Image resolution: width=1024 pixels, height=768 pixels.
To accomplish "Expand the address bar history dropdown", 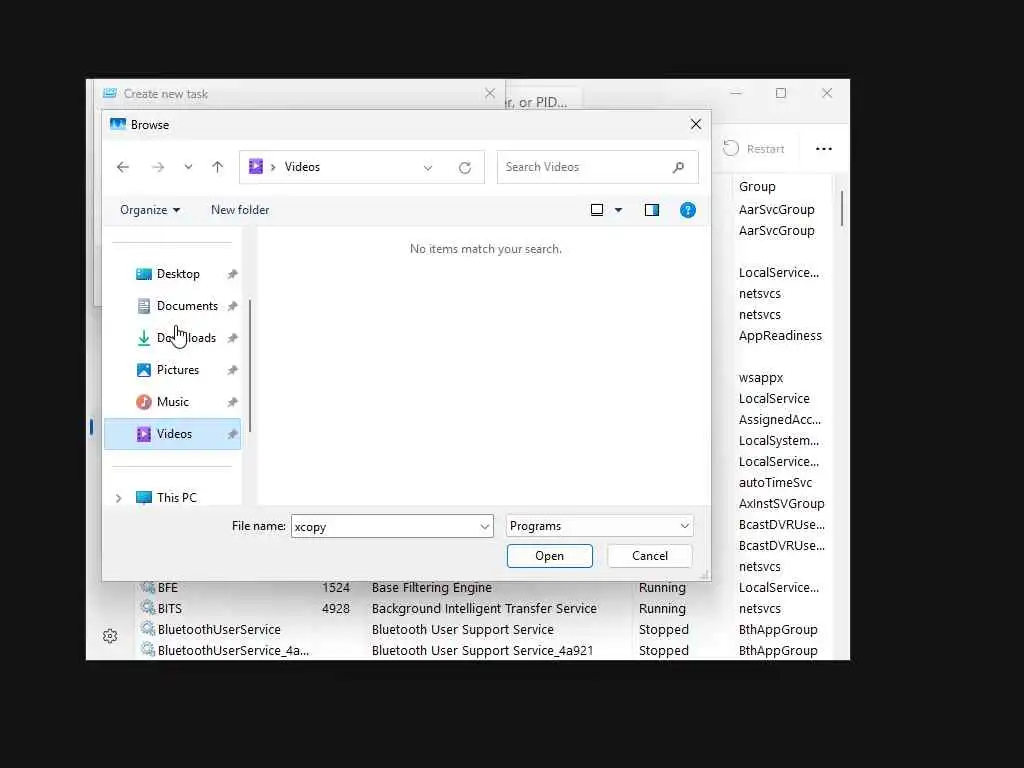I will pos(428,168).
